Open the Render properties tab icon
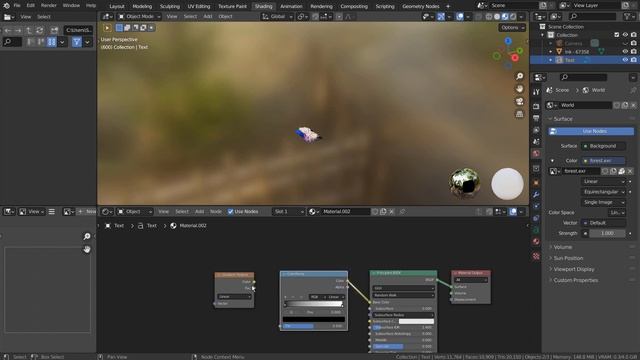The height and width of the screenshot is (360, 640). tap(536, 106)
